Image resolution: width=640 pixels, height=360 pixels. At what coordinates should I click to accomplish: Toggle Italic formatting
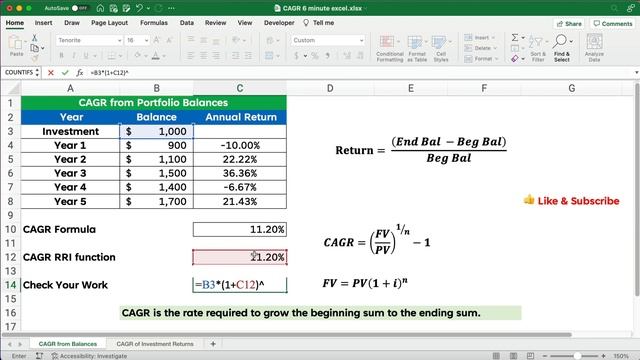[x=73, y=56]
